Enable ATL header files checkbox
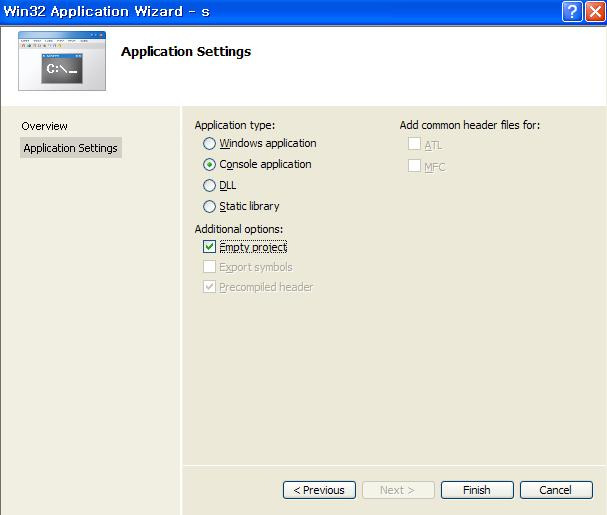The width and height of the screenshot is (607, 515). [414, 144]
